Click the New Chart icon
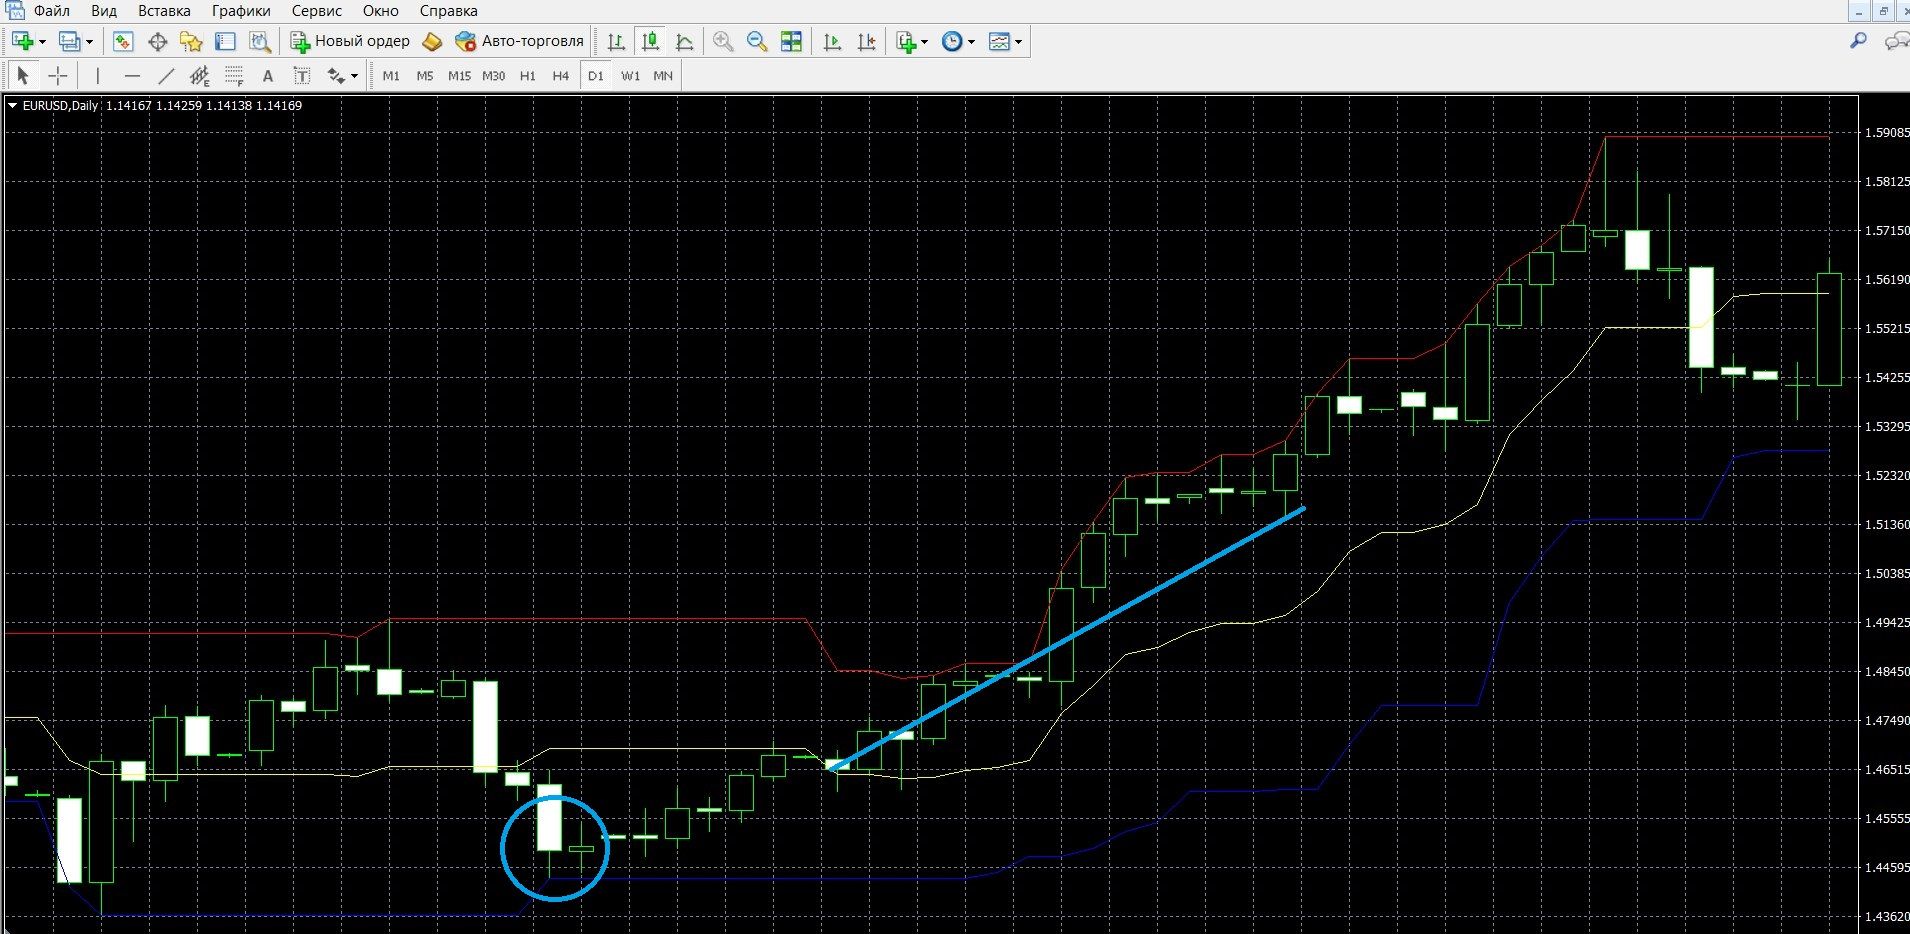Image resolution: width=1910 pixels, height=934 pixels. pyautogui.click(x=23, y=41)
